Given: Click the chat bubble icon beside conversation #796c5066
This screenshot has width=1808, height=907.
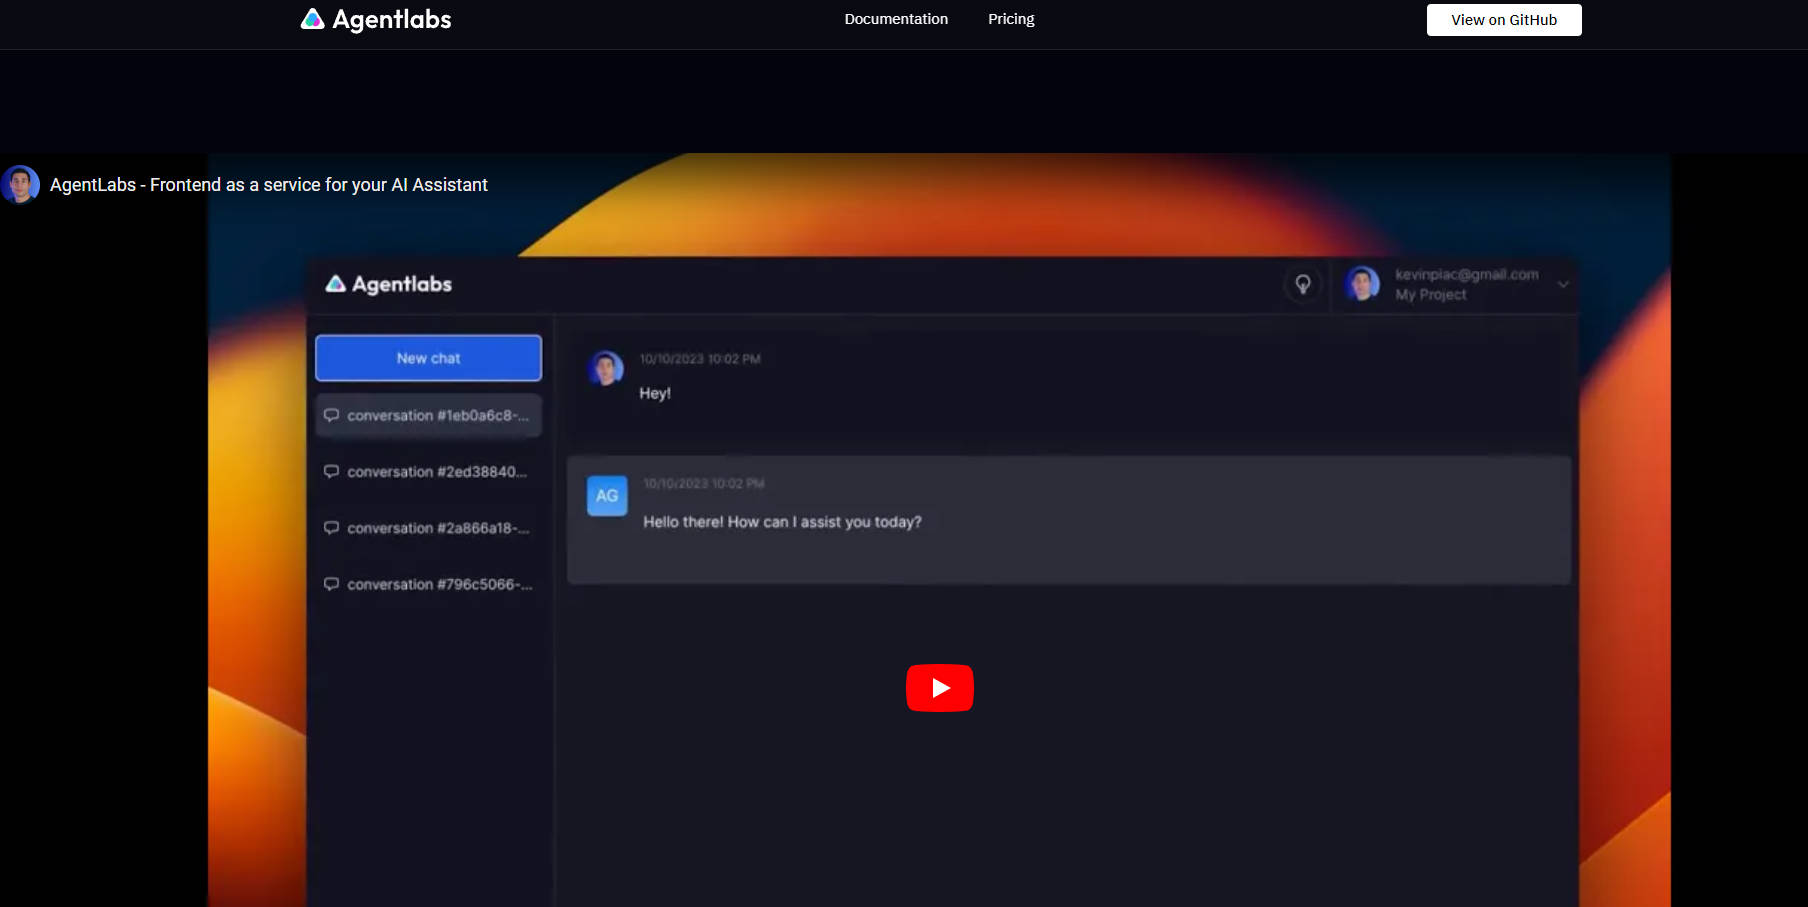Looking at the screenshot, I should (x=332, y=584).
